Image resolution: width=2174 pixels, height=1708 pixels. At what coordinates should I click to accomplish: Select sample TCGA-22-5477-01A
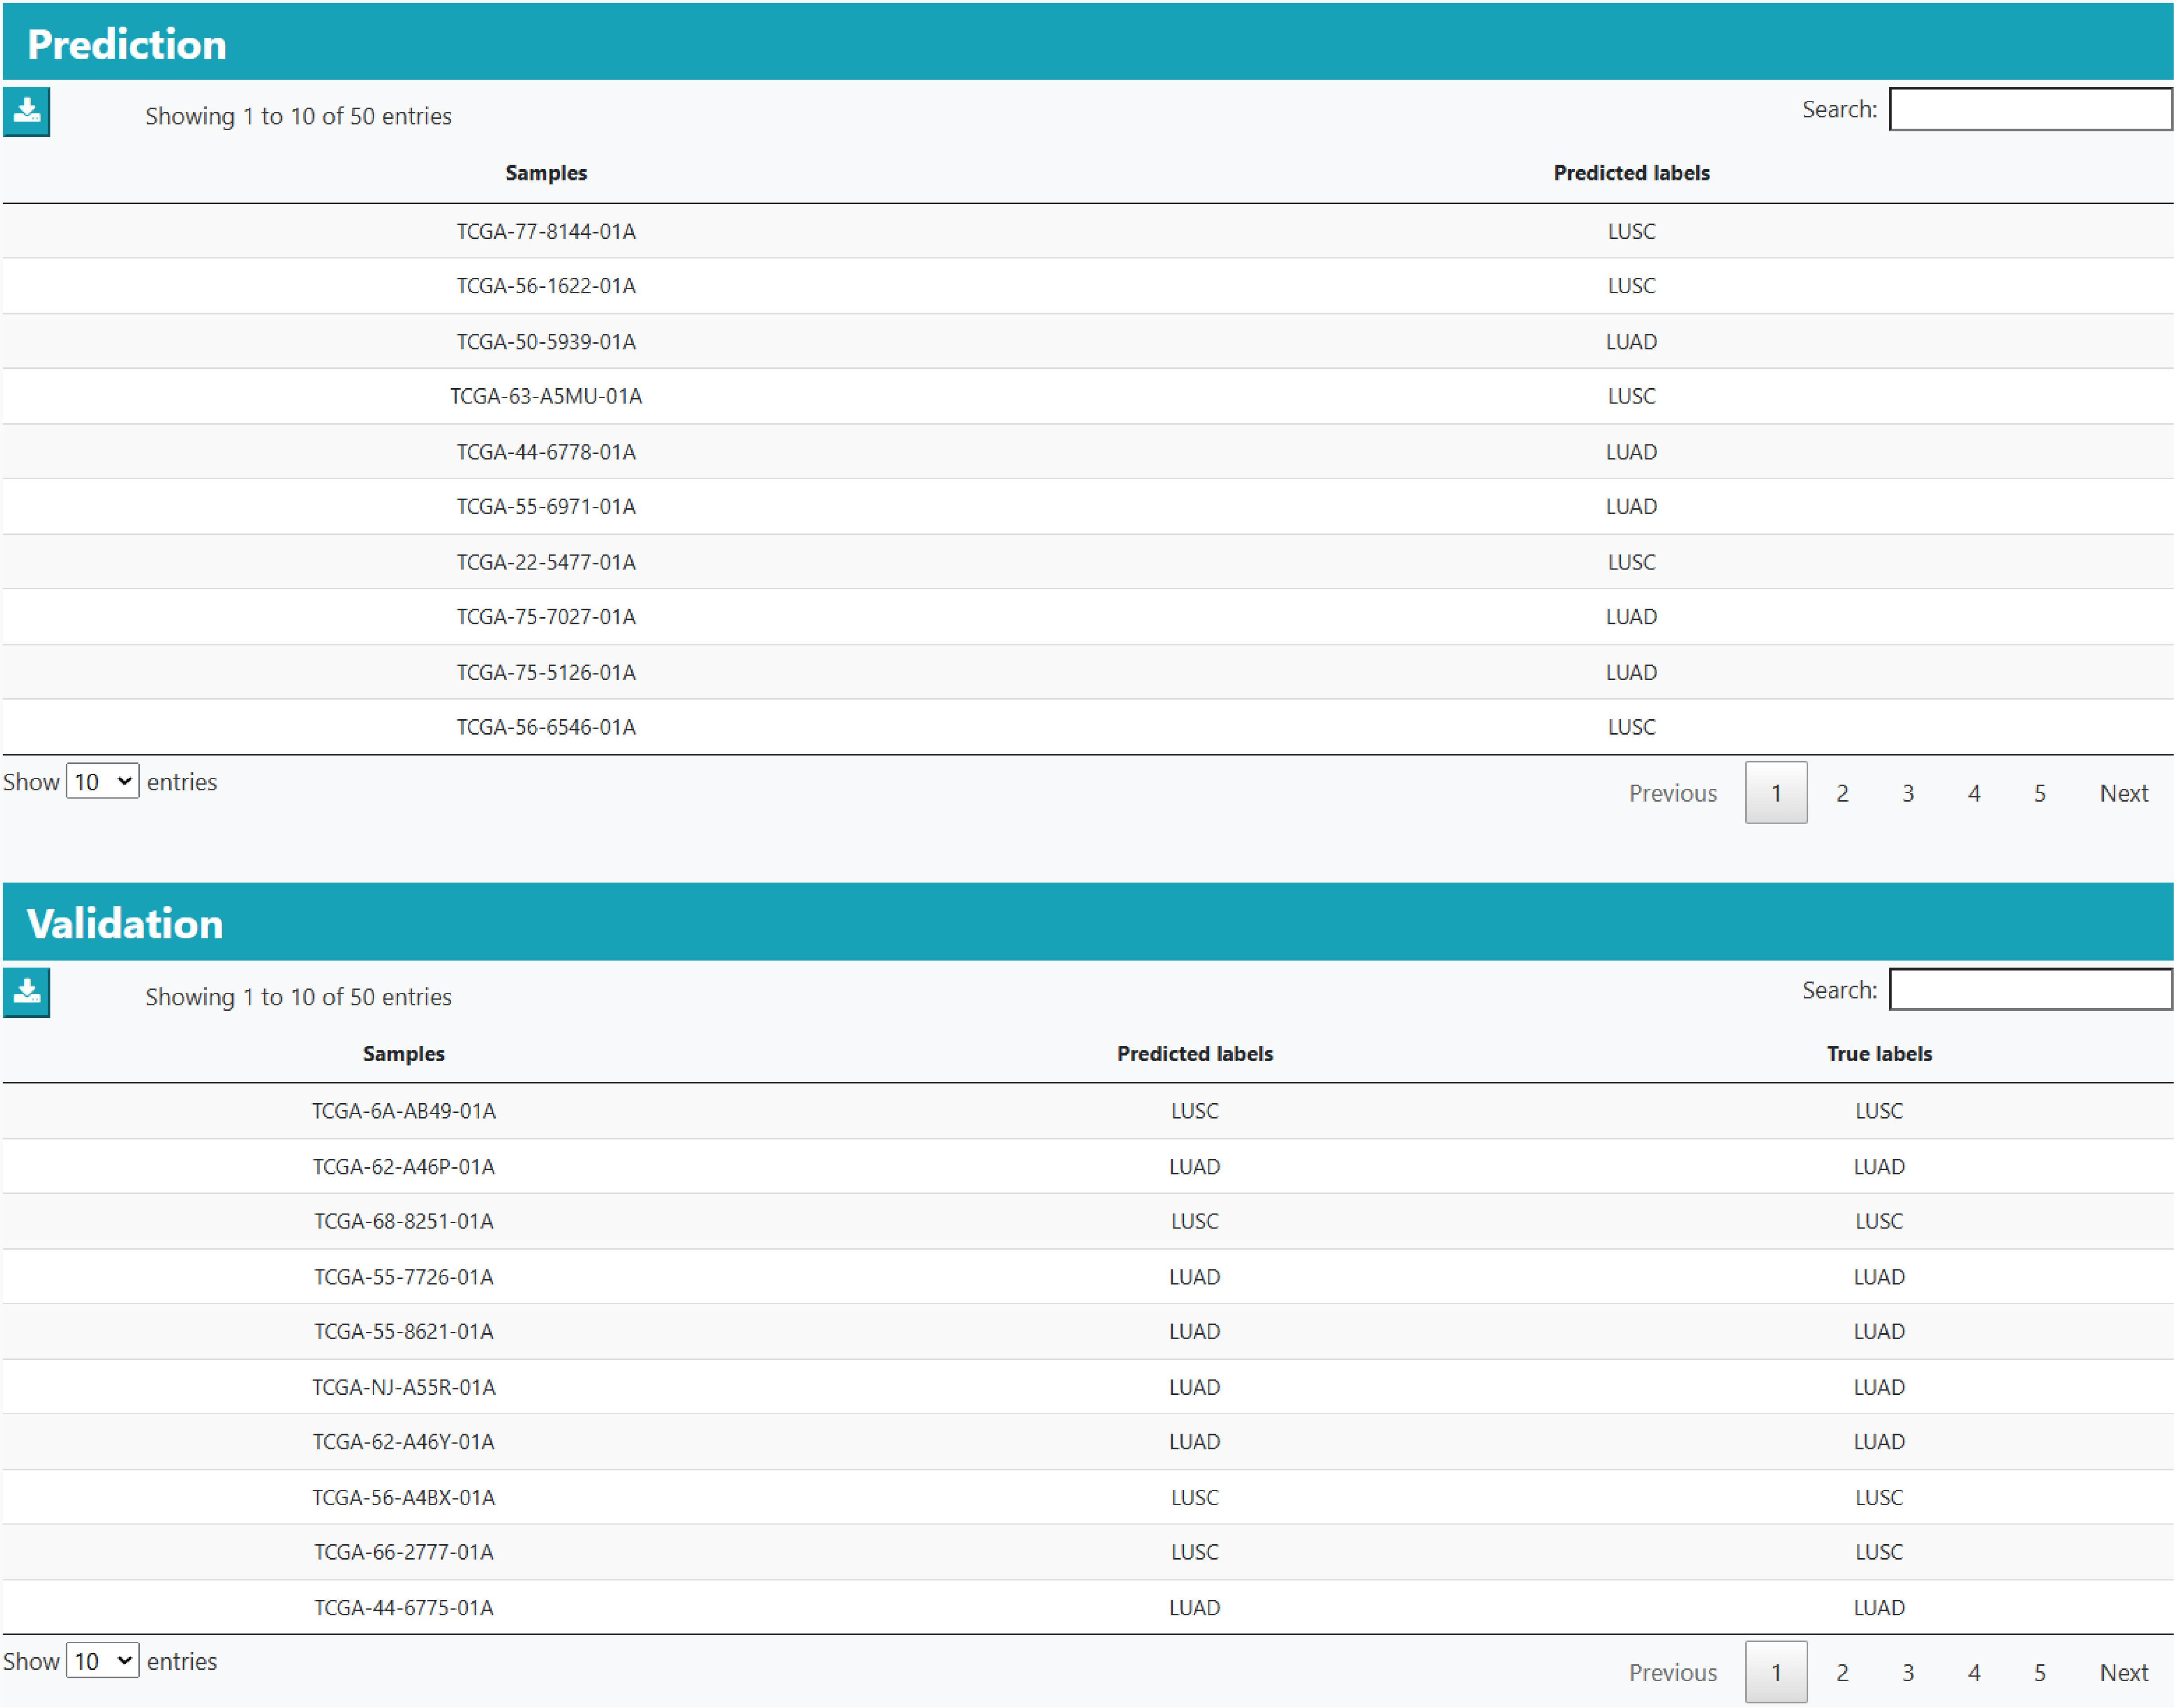pos(546,562)
